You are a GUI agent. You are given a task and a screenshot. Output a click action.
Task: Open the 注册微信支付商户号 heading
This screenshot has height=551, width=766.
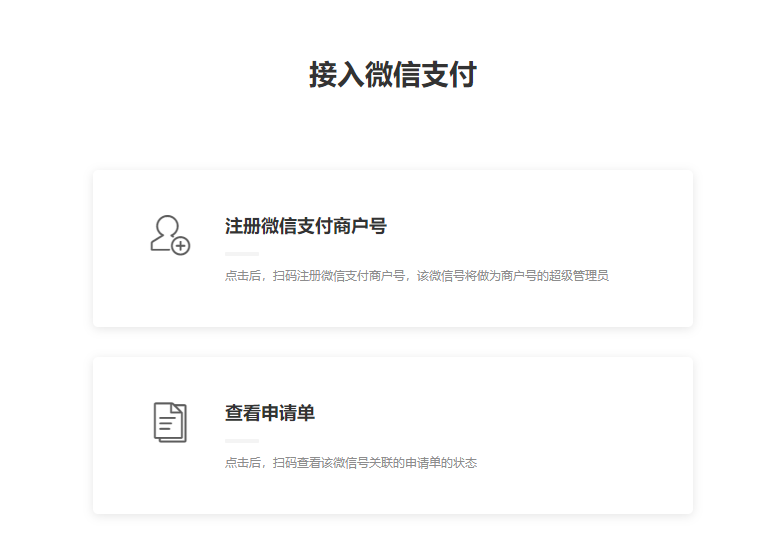click(x=306, y=226)
